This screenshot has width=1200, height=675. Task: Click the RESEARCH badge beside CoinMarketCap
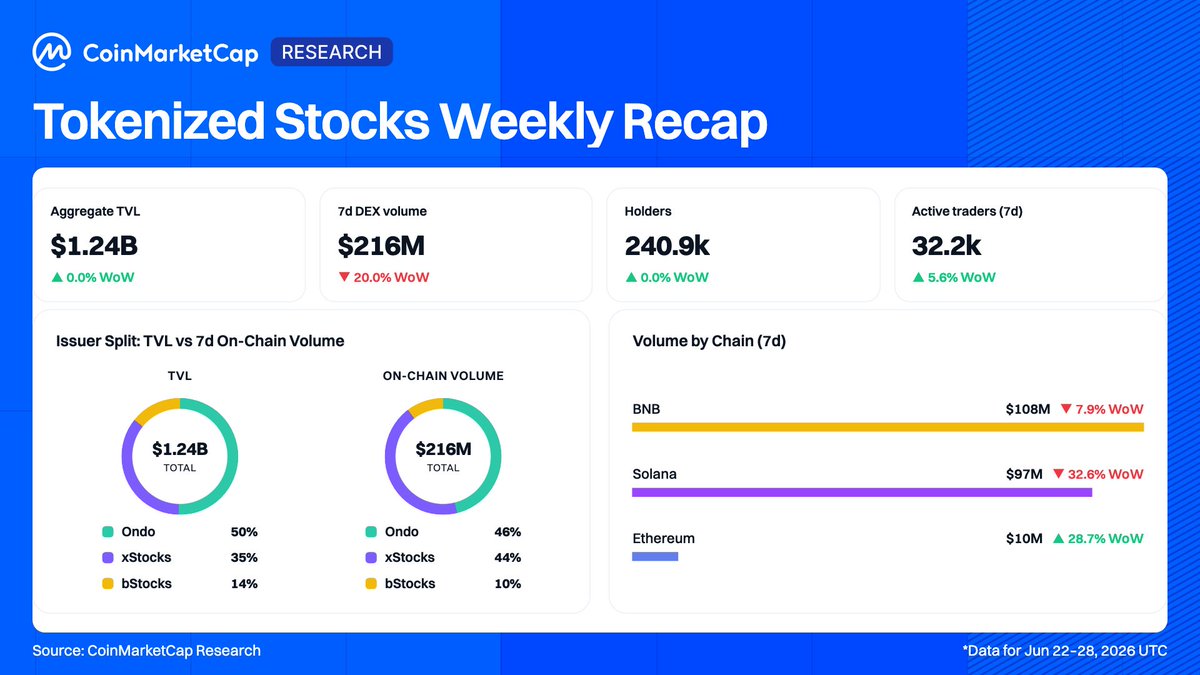click(x=332, y=52)
